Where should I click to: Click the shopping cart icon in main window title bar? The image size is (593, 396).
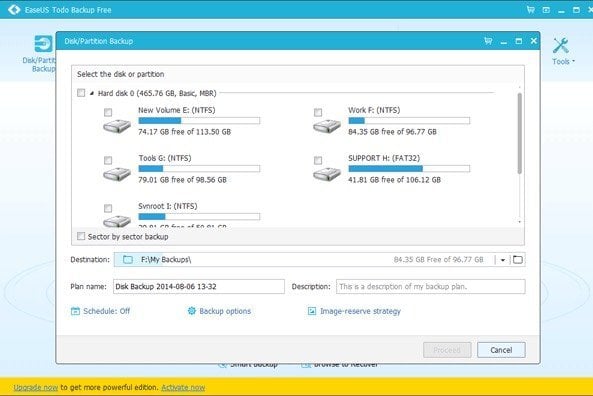531,10
